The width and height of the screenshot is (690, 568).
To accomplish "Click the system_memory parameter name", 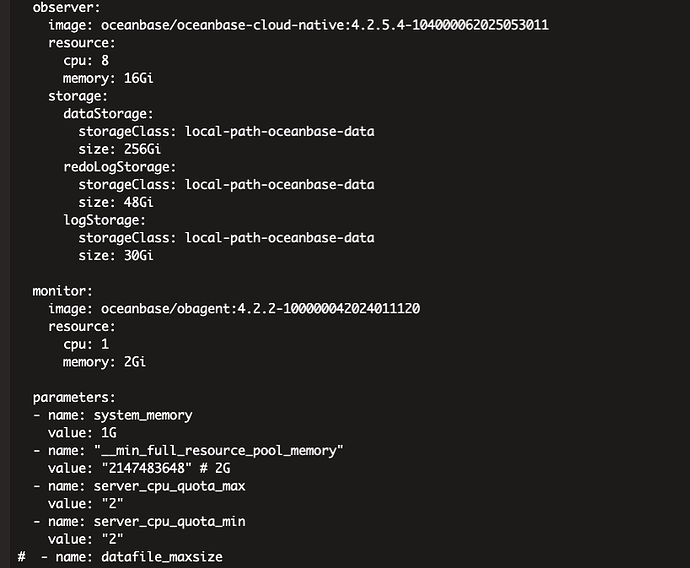I will click(143, 415).
